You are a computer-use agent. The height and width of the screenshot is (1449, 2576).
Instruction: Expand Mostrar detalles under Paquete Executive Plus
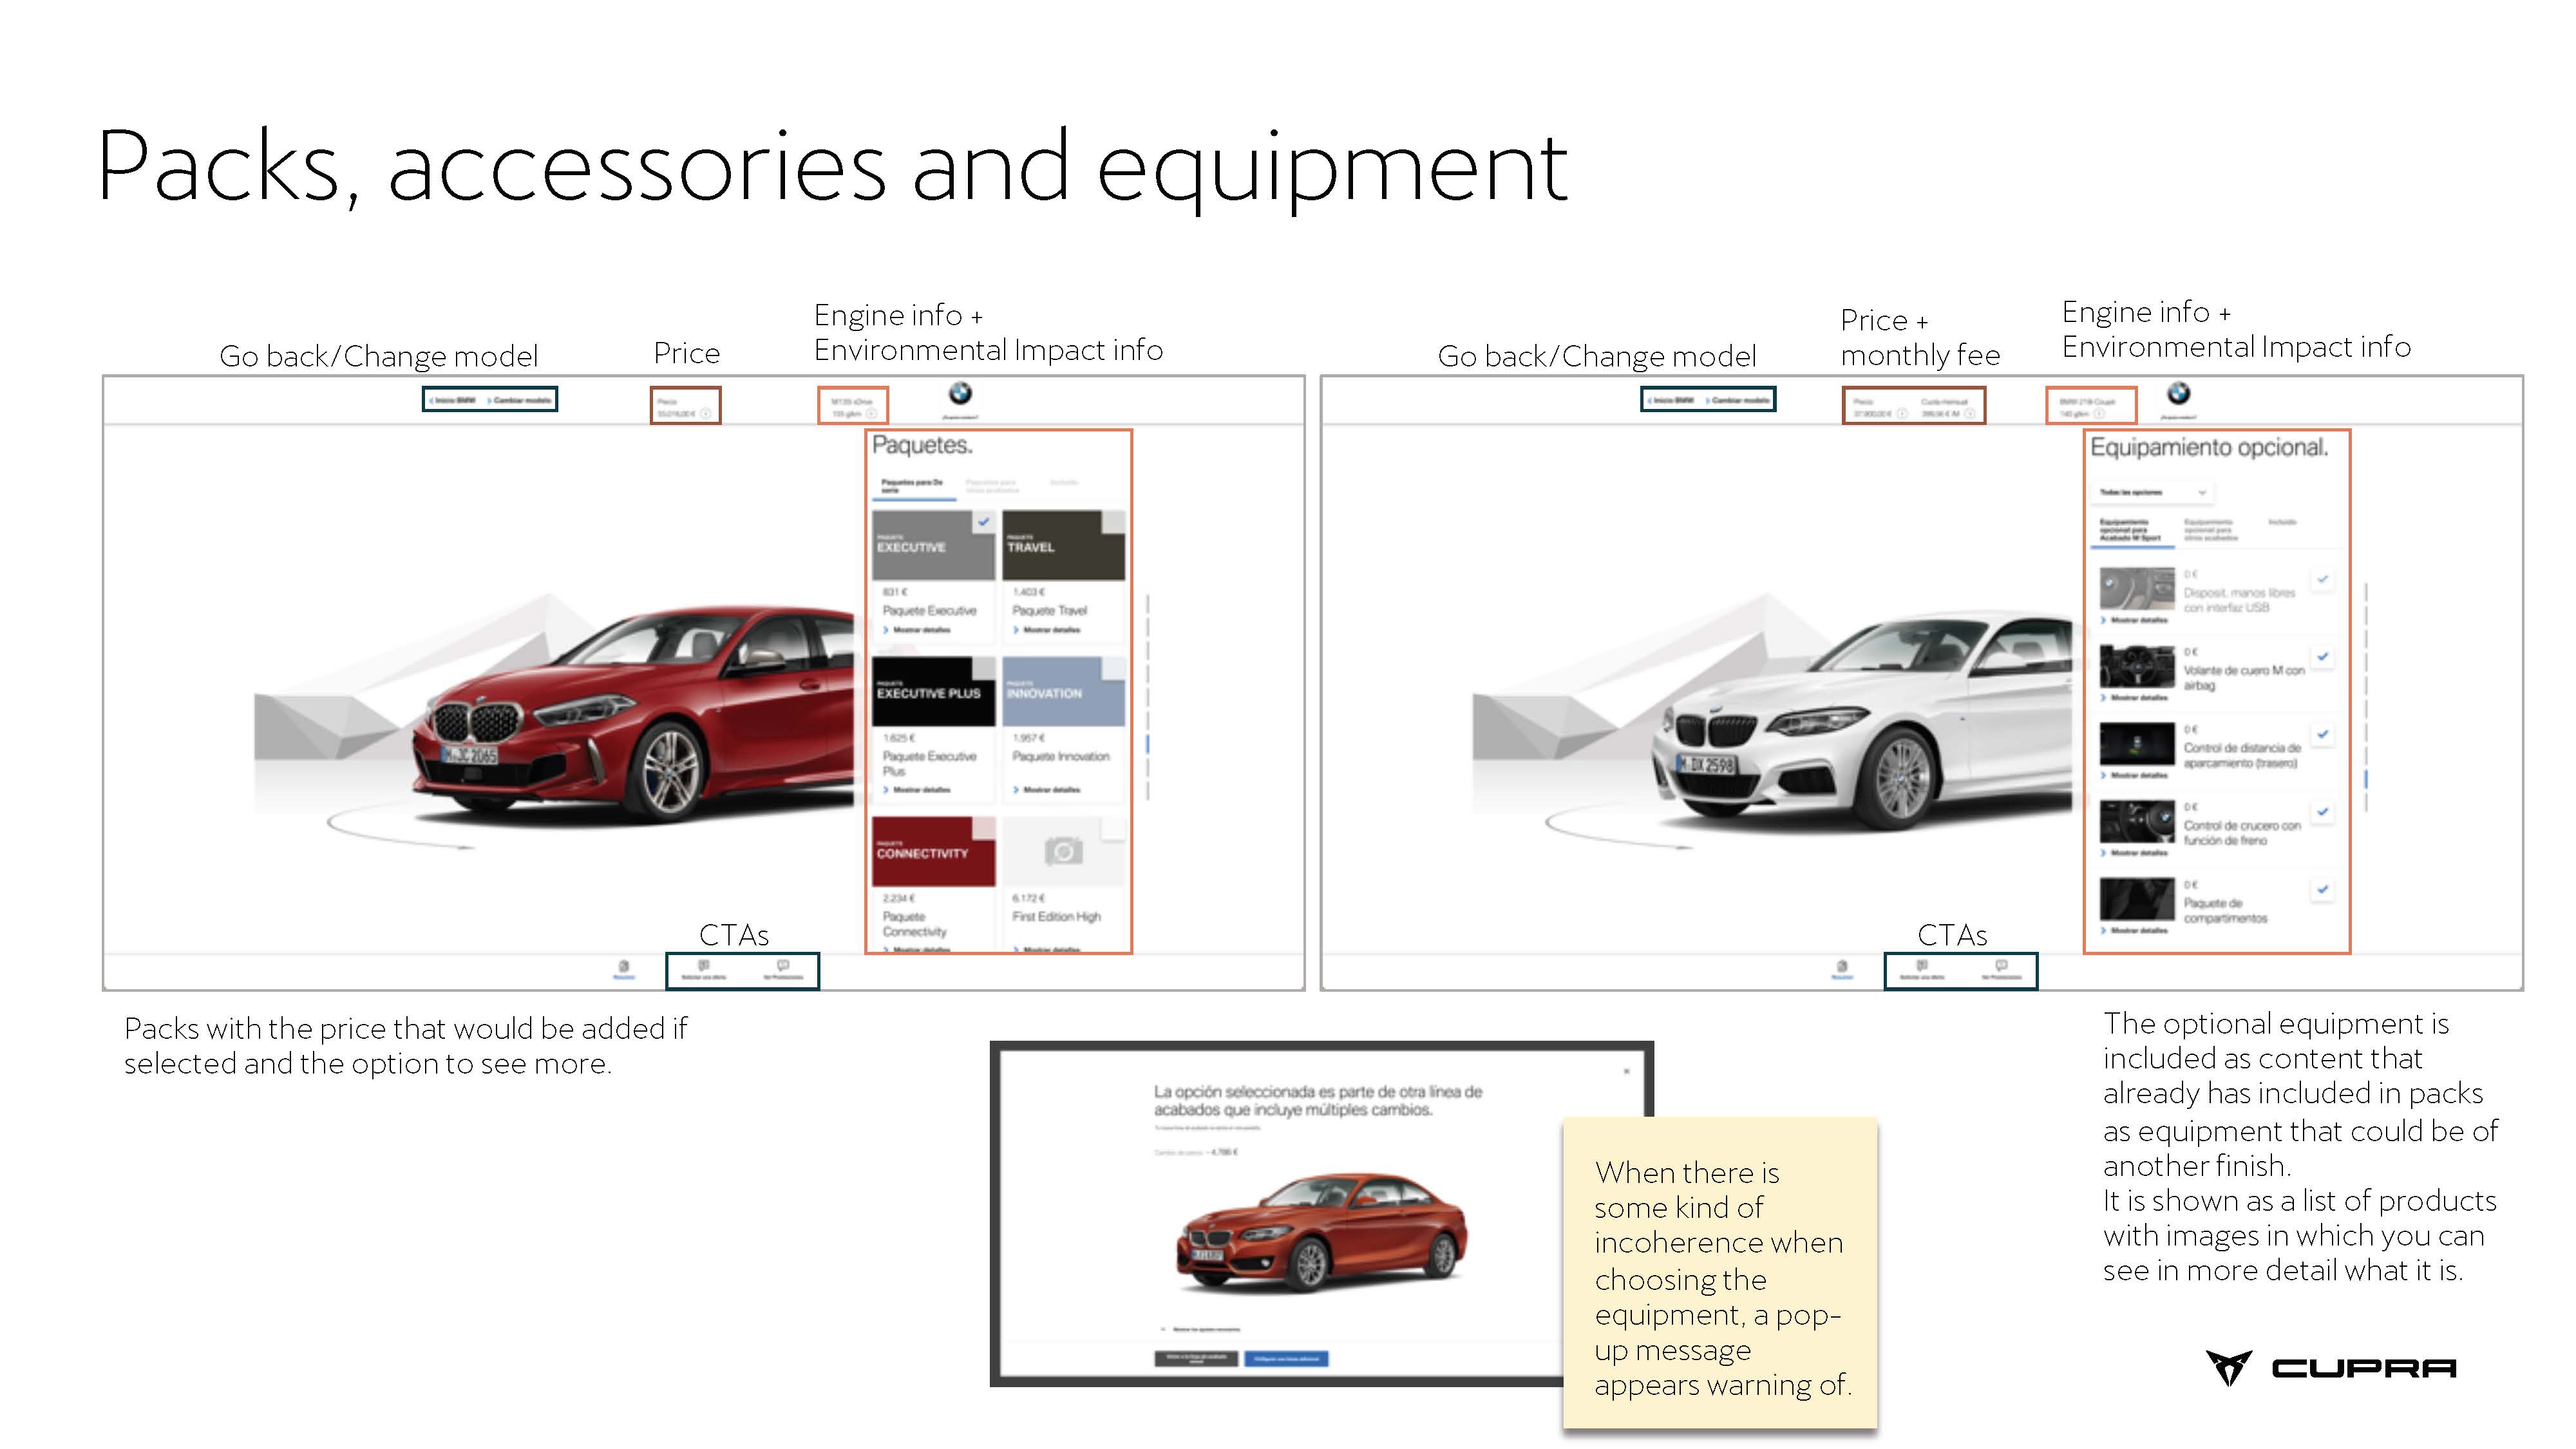point(916,790)
